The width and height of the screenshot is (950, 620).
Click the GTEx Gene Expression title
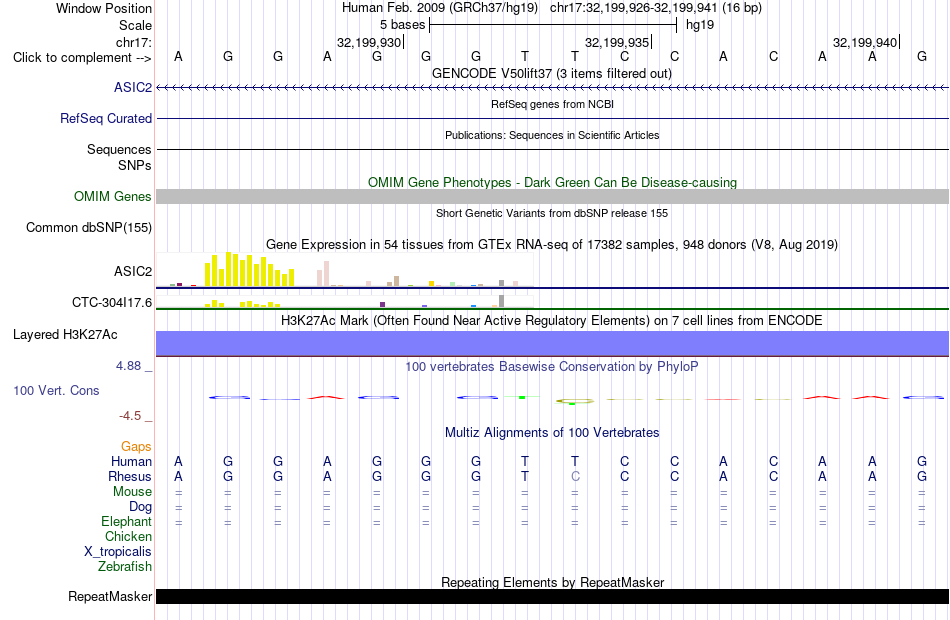(552, 244)
